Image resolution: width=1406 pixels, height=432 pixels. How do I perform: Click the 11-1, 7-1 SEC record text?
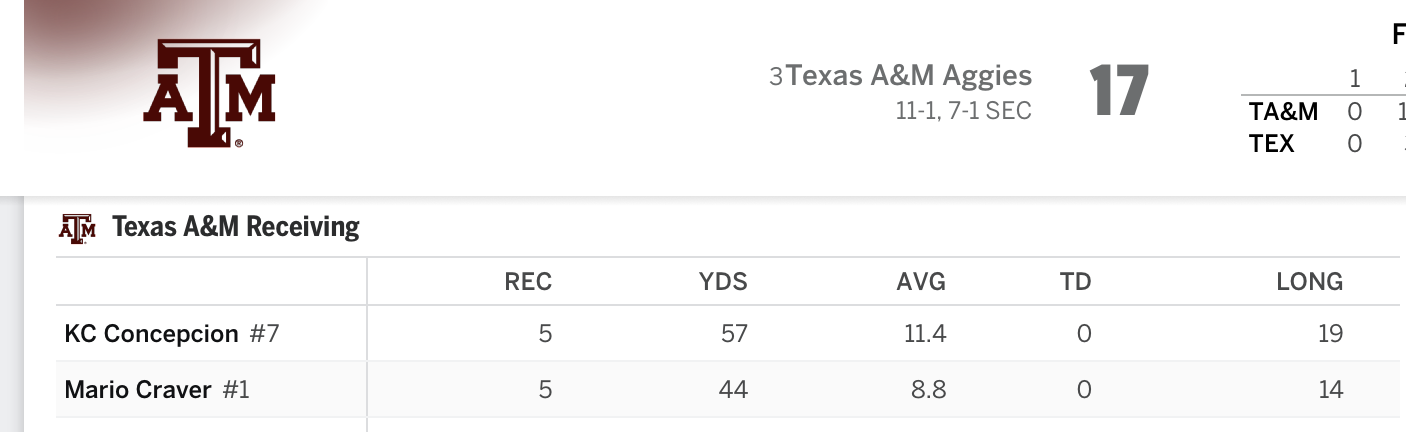(x=963, y=111)
